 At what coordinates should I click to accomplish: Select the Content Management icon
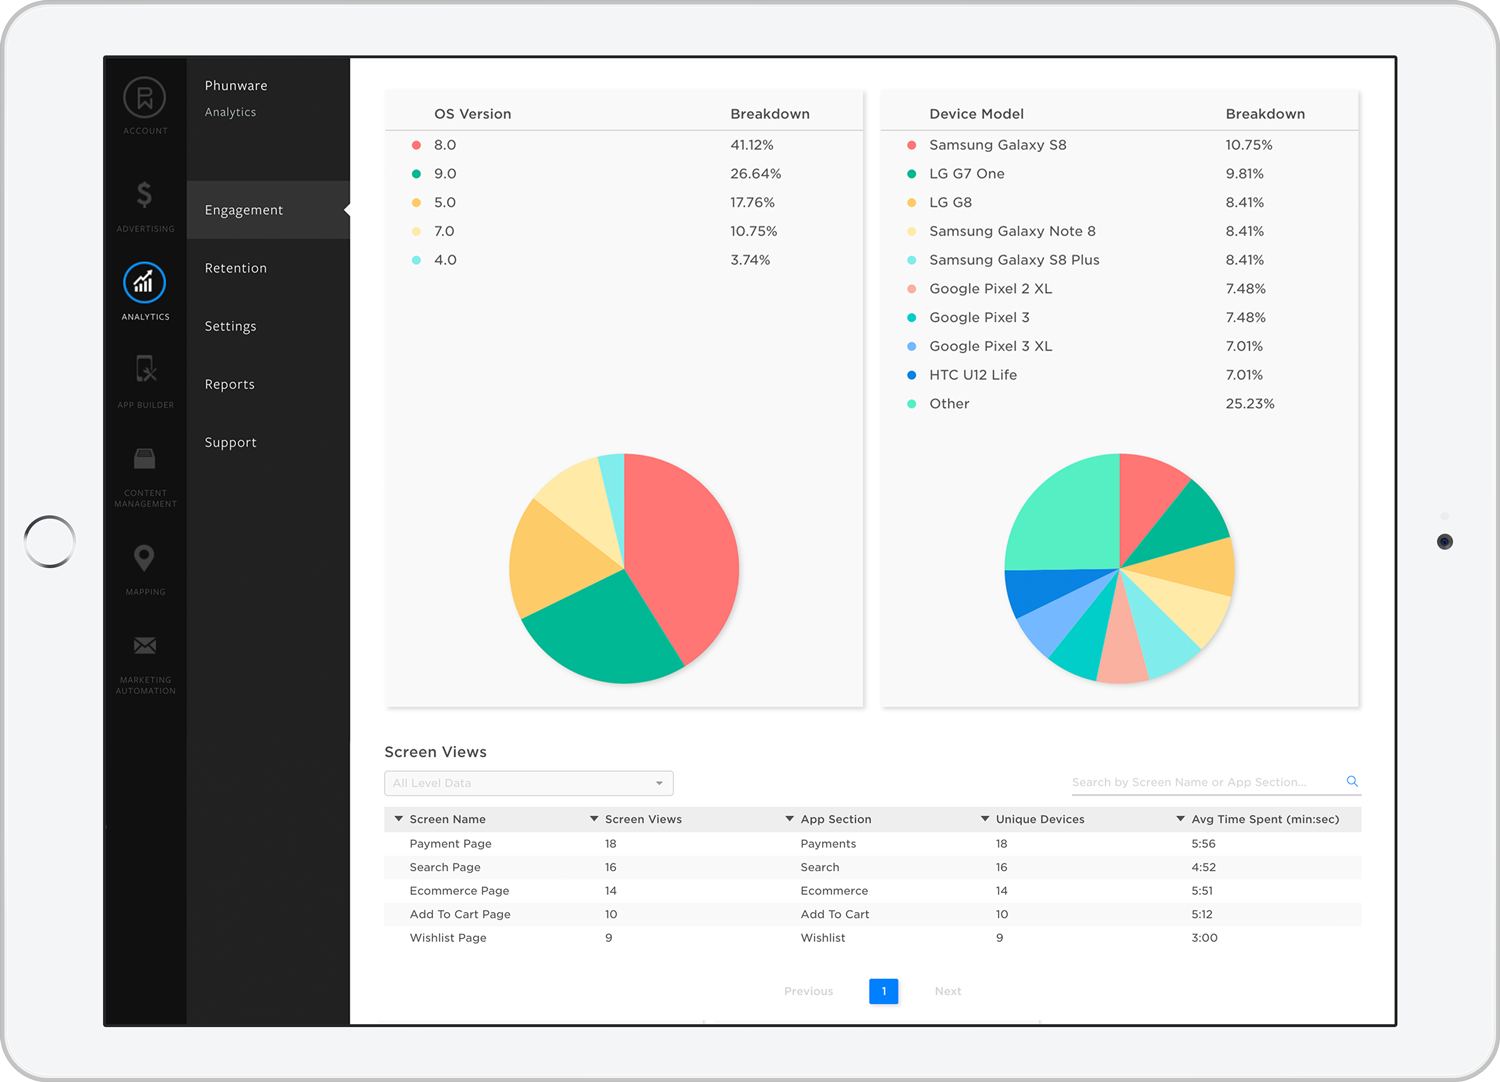coord(144,458)
